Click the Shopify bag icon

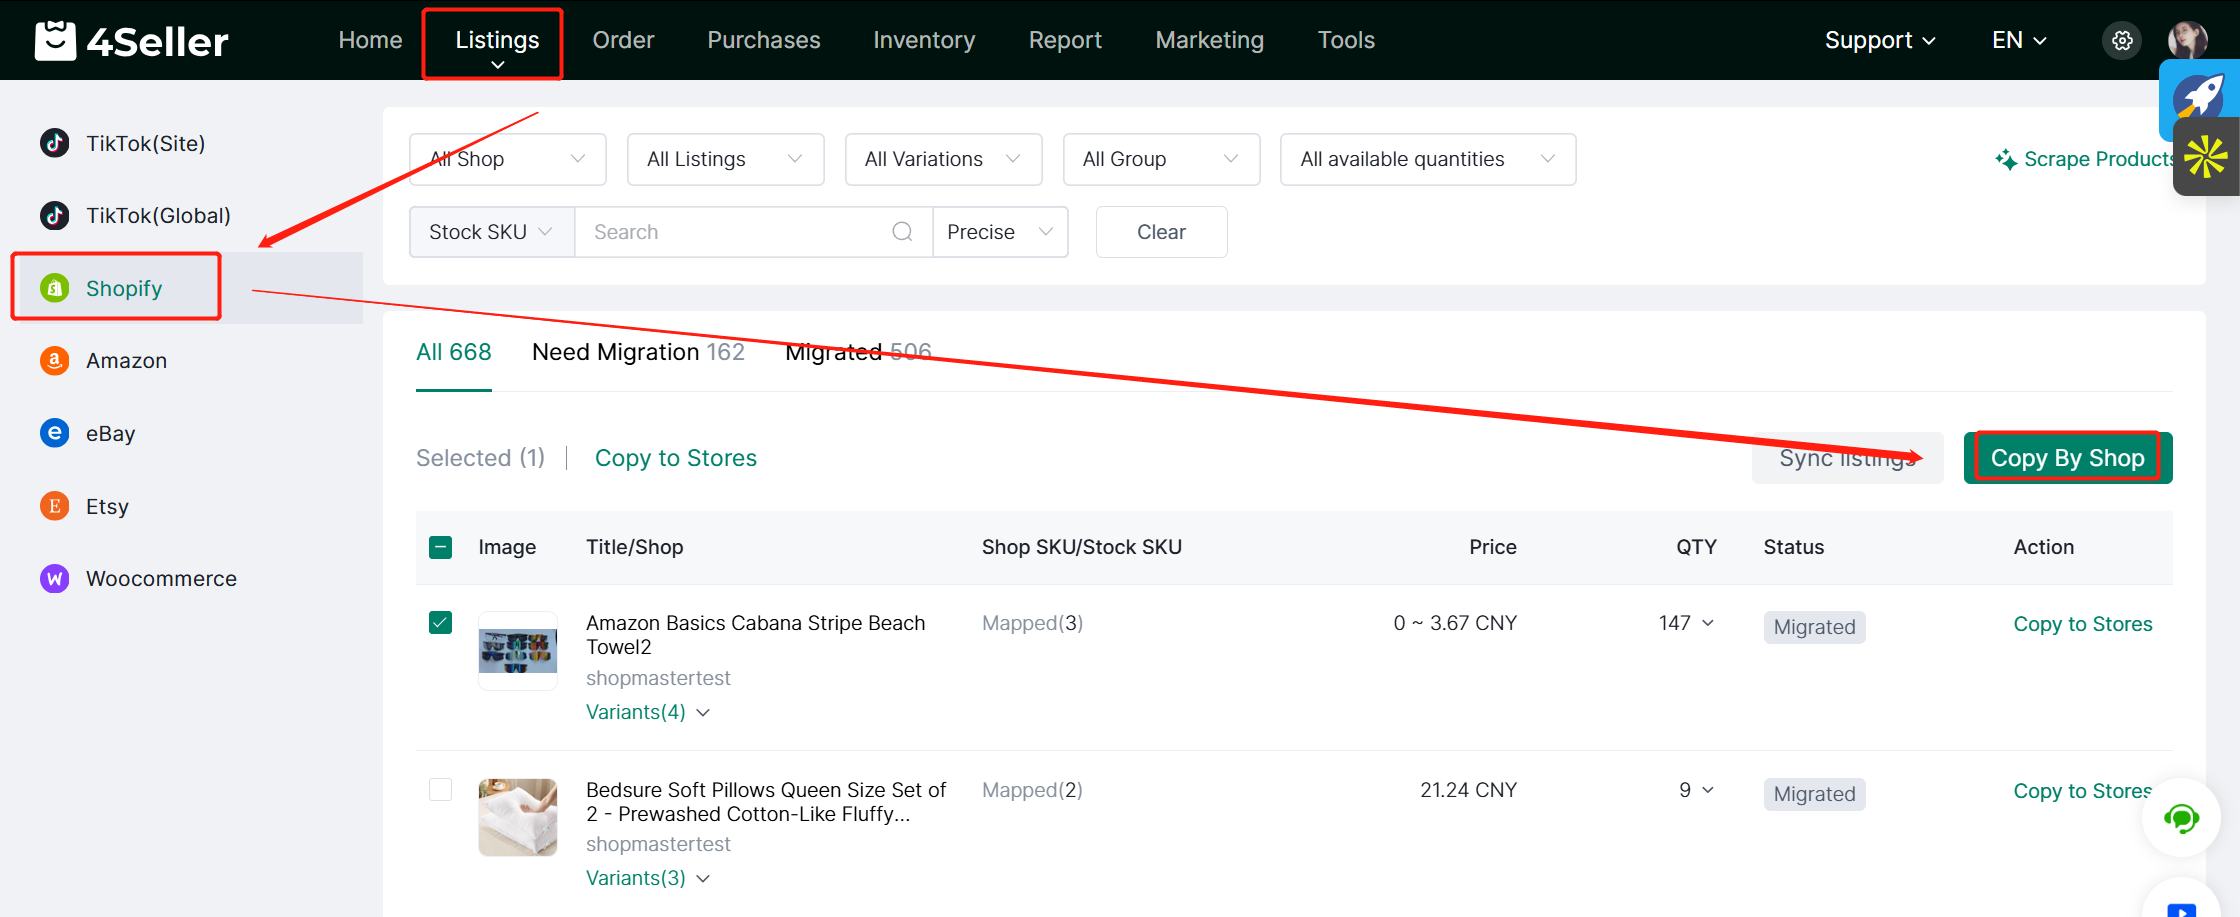pos(54,288)
